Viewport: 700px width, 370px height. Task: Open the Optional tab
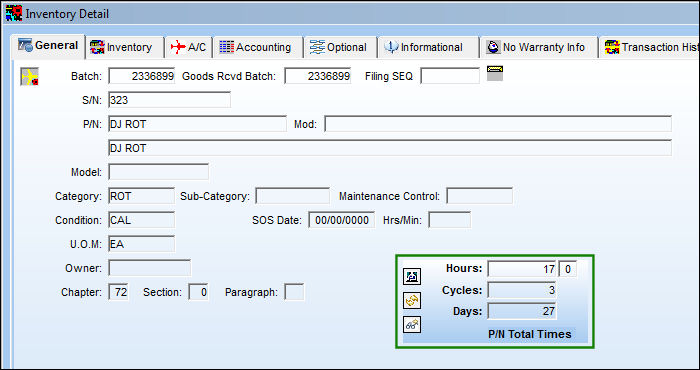339,47
